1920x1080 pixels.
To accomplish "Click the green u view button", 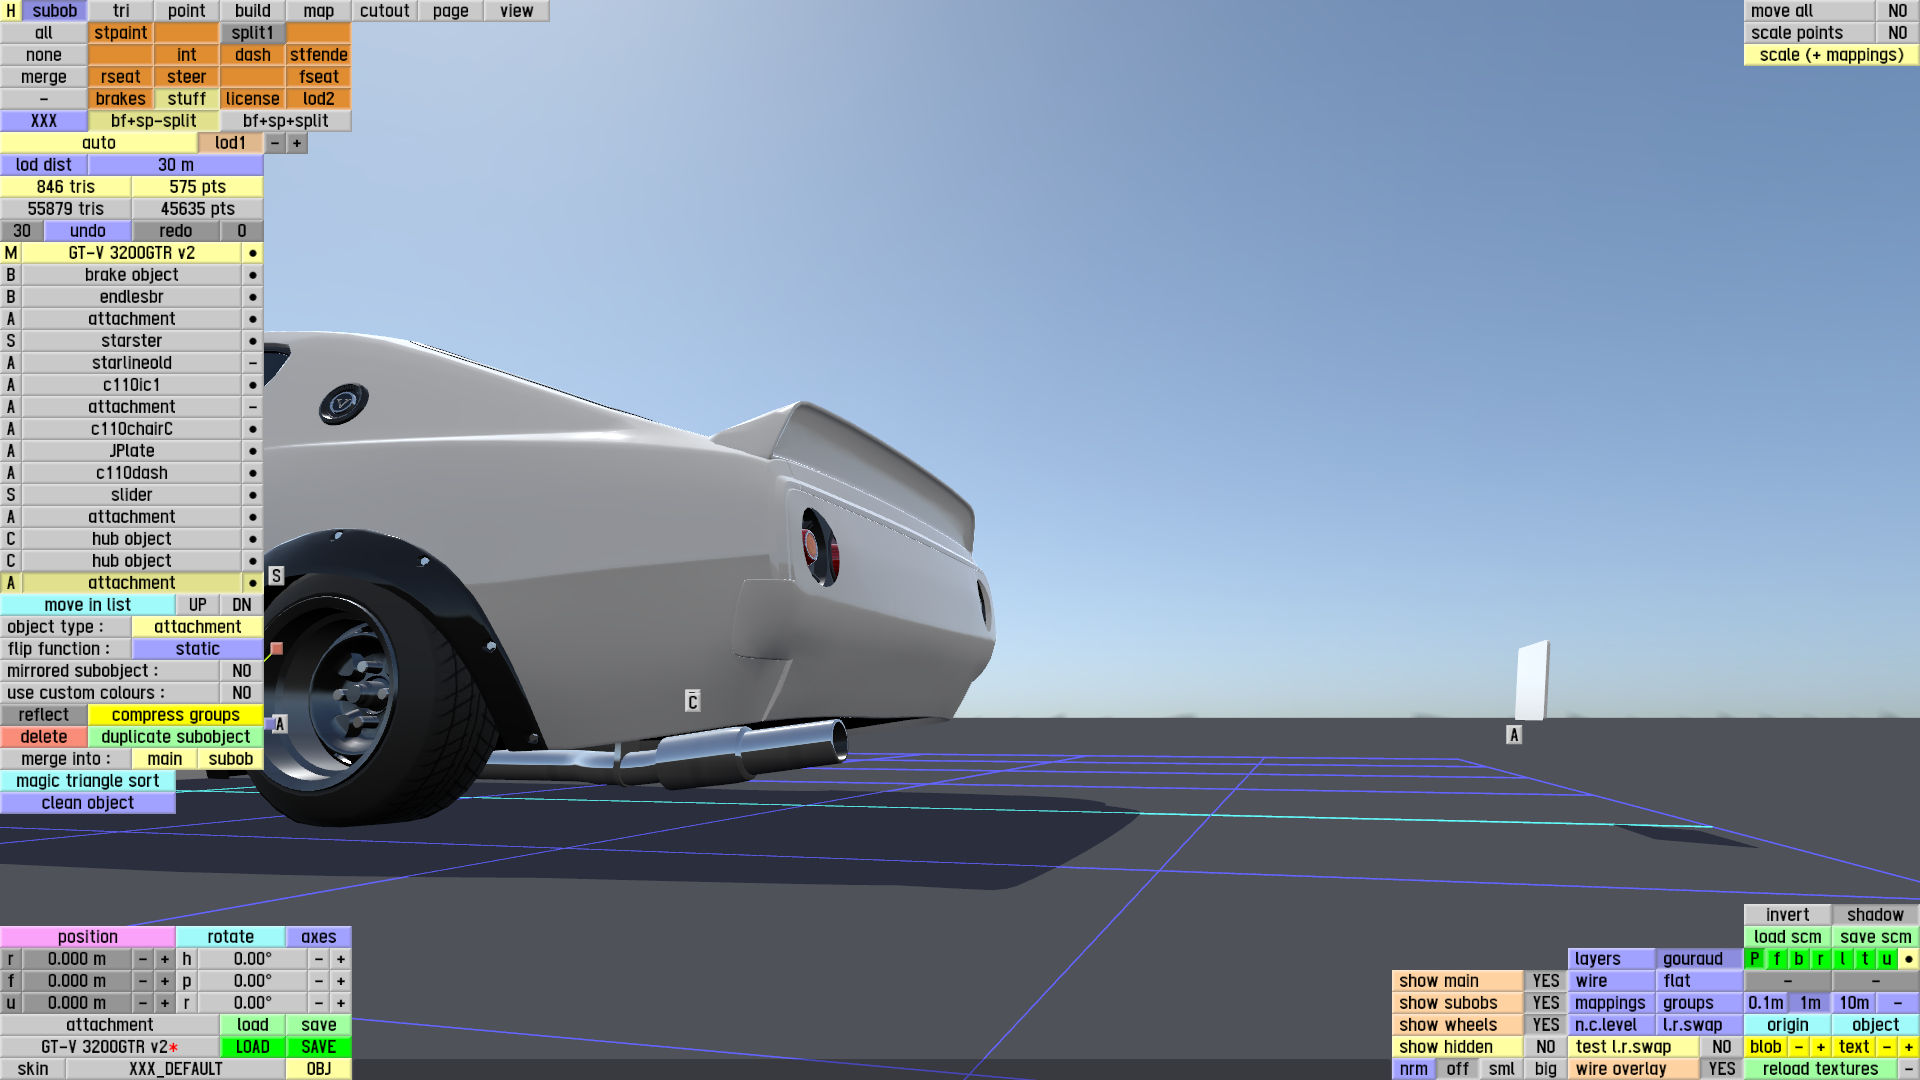I will 1886,959.
